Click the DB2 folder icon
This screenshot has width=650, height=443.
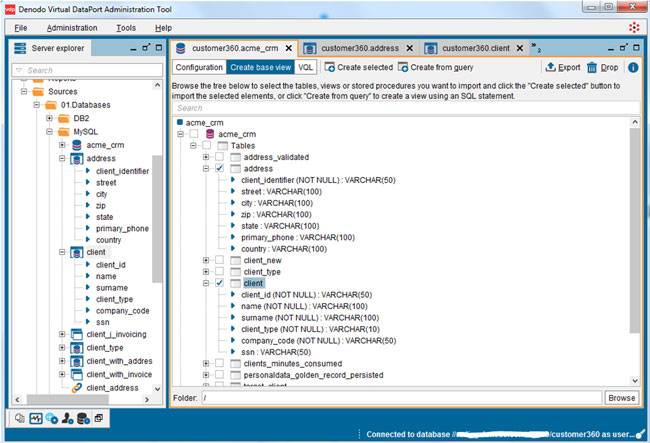click(x=63, y=119)
